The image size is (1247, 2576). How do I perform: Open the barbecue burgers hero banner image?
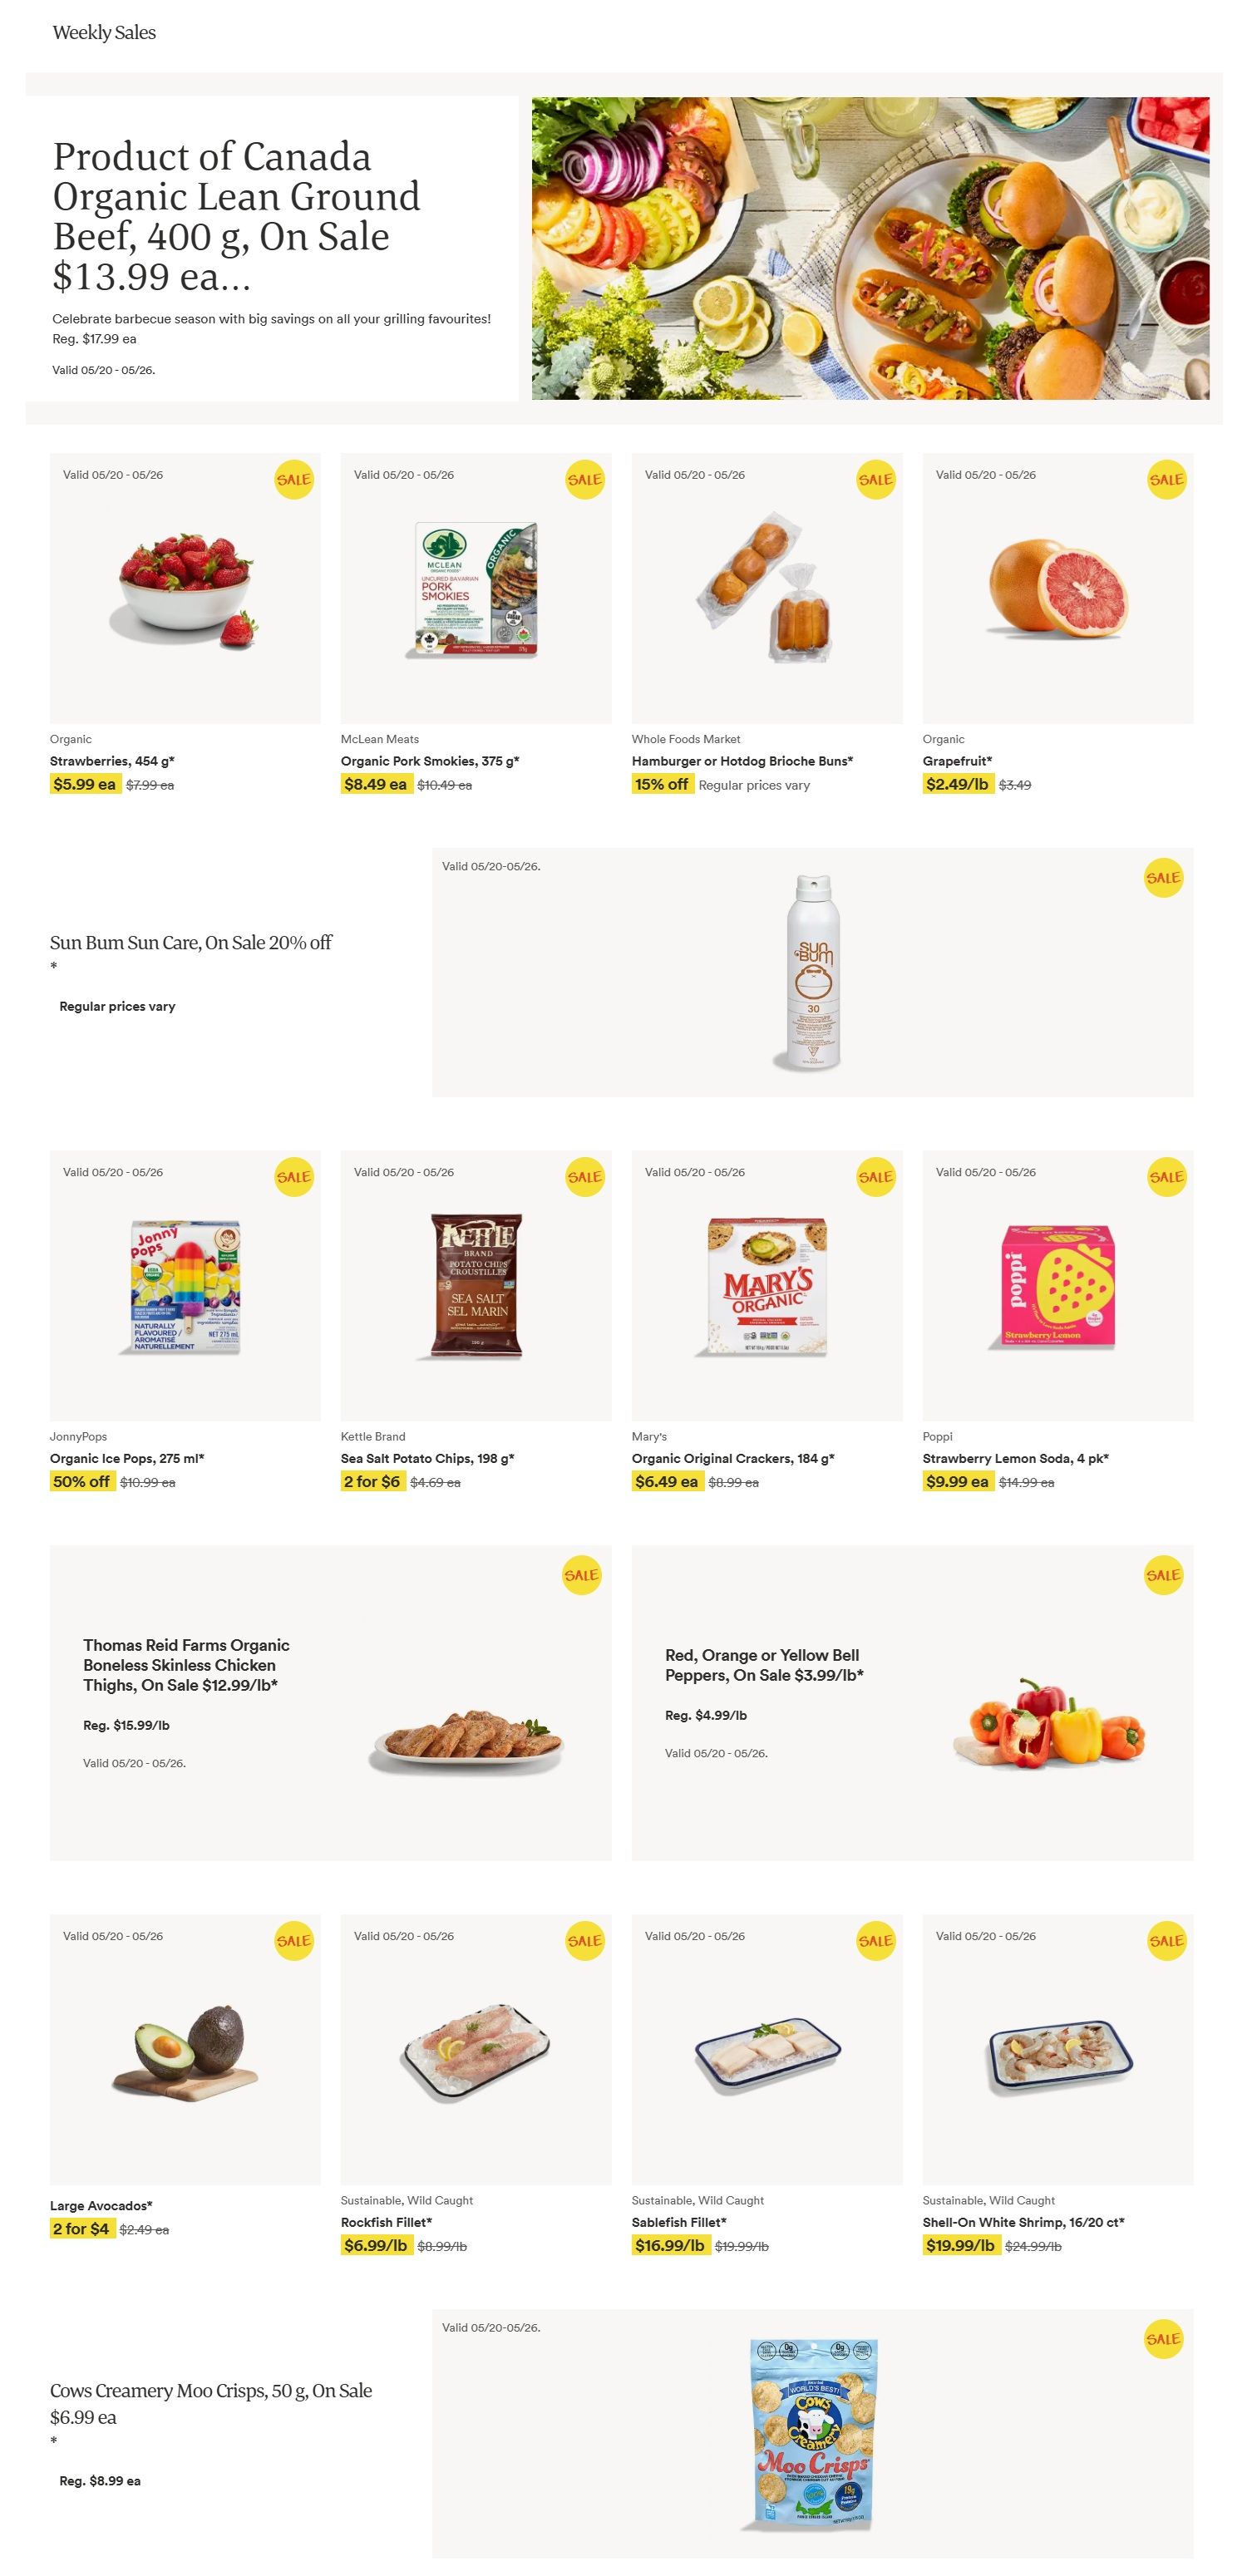870,248
